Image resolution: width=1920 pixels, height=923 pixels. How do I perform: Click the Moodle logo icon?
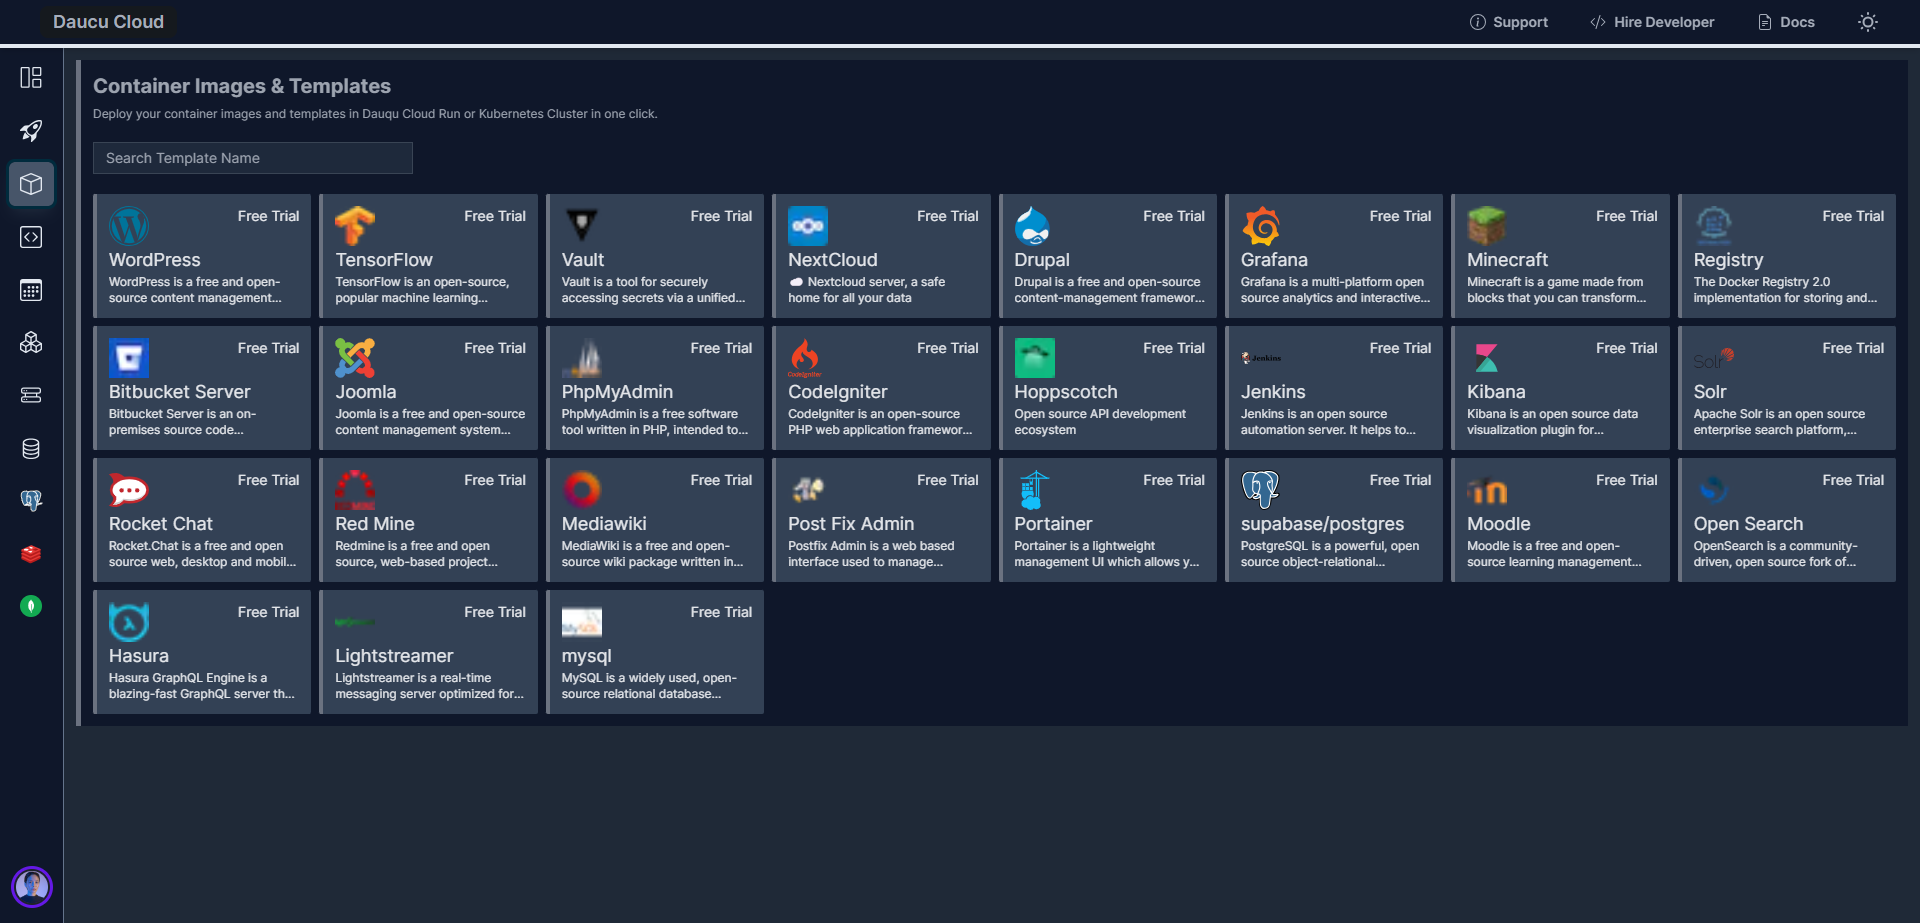coord(1487,491)
